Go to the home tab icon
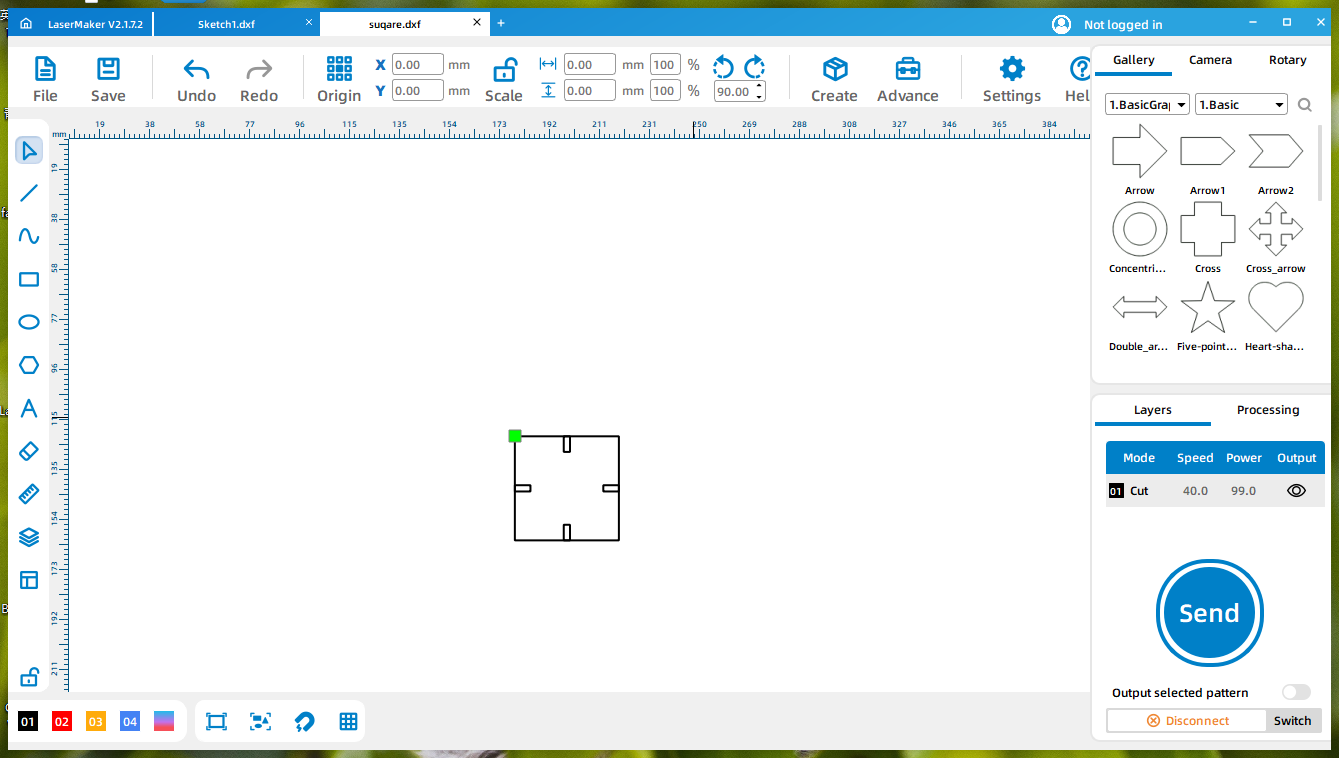Viewport: 1339px width, 758px height. [x=26, y=24]
